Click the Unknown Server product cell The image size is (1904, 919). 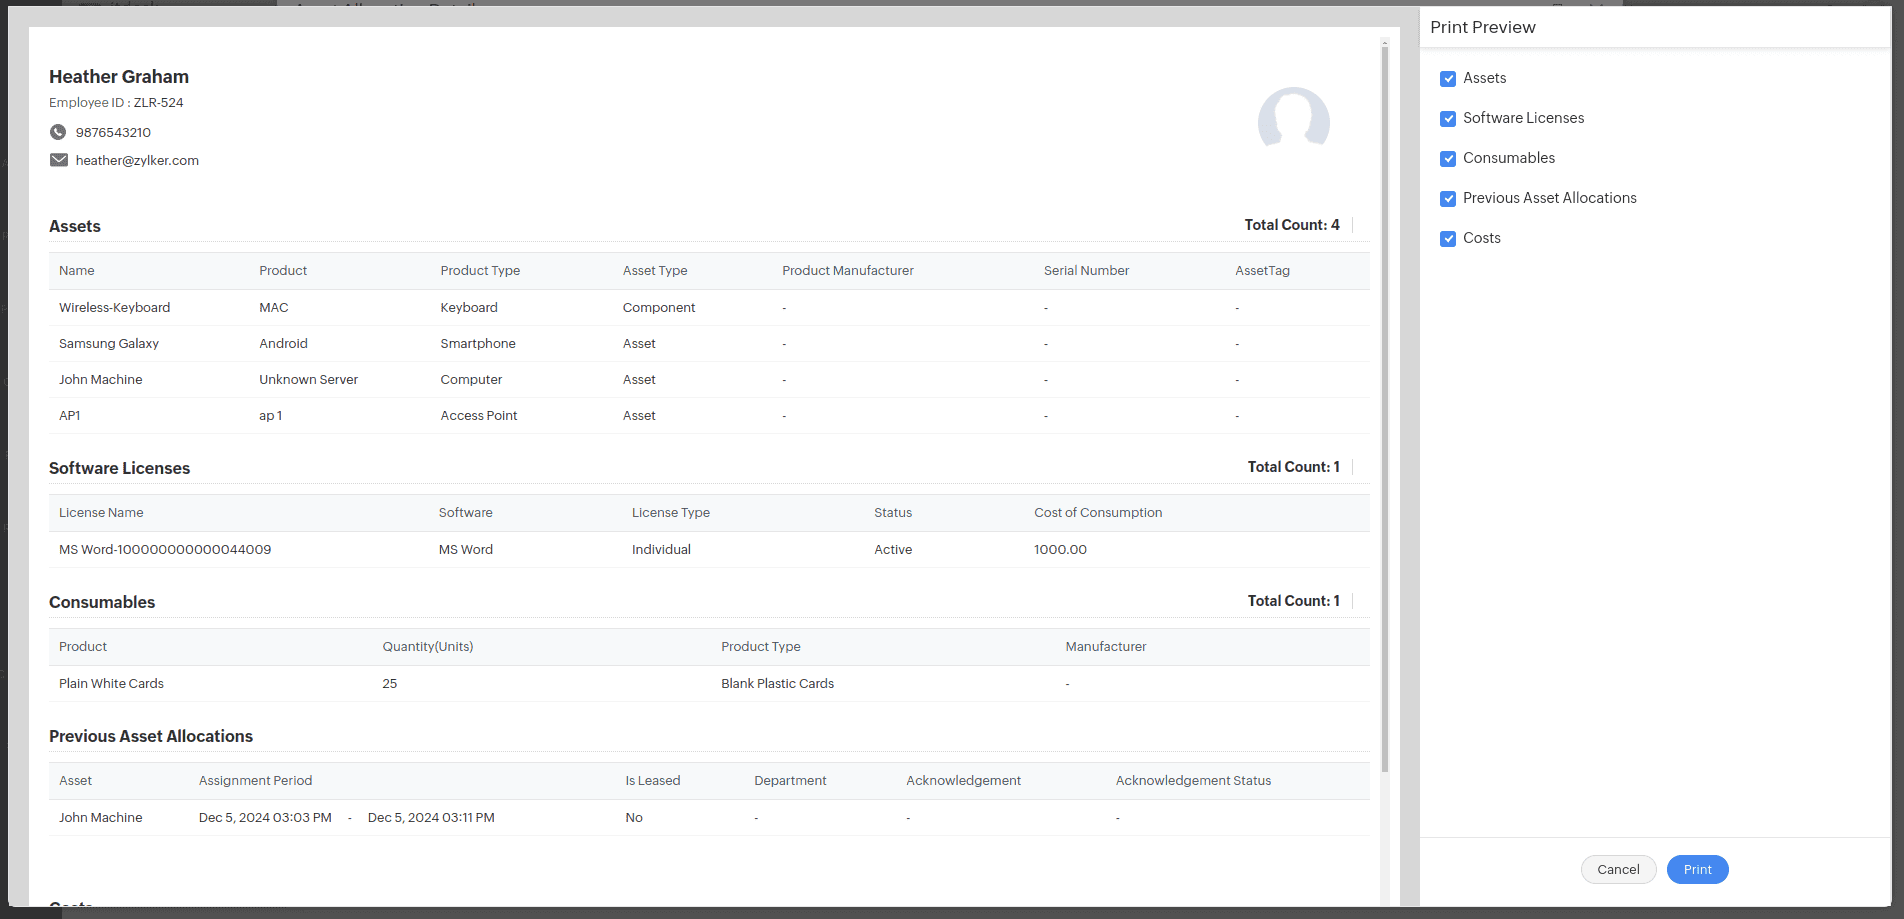308,379
